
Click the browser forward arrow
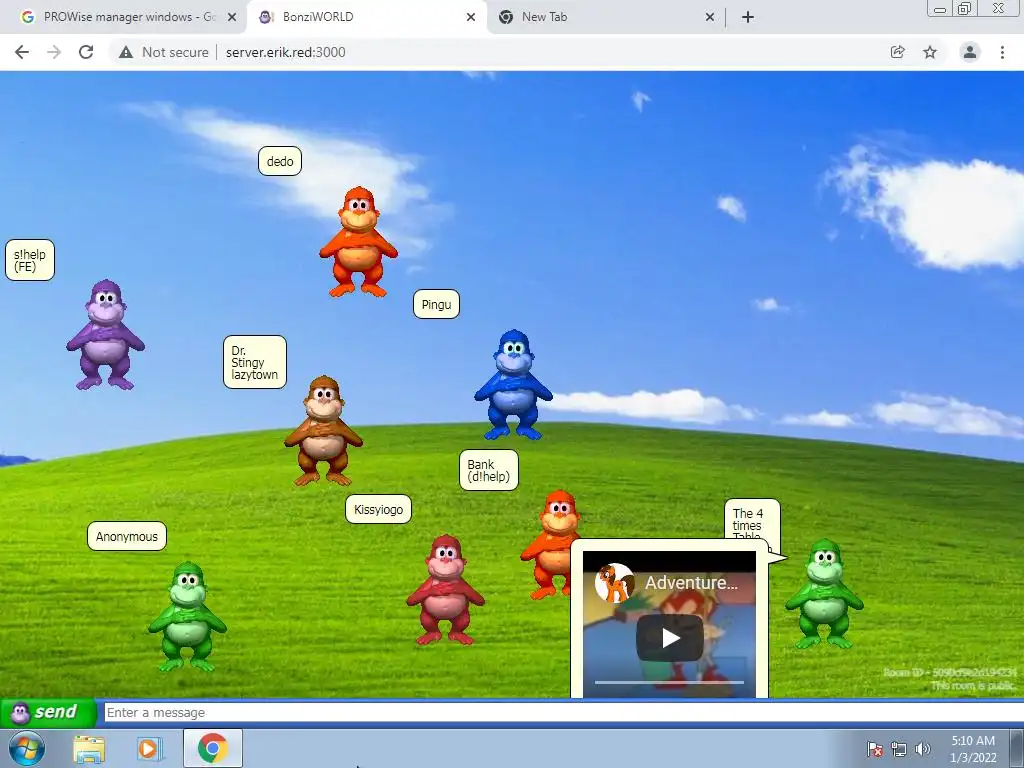54,52
